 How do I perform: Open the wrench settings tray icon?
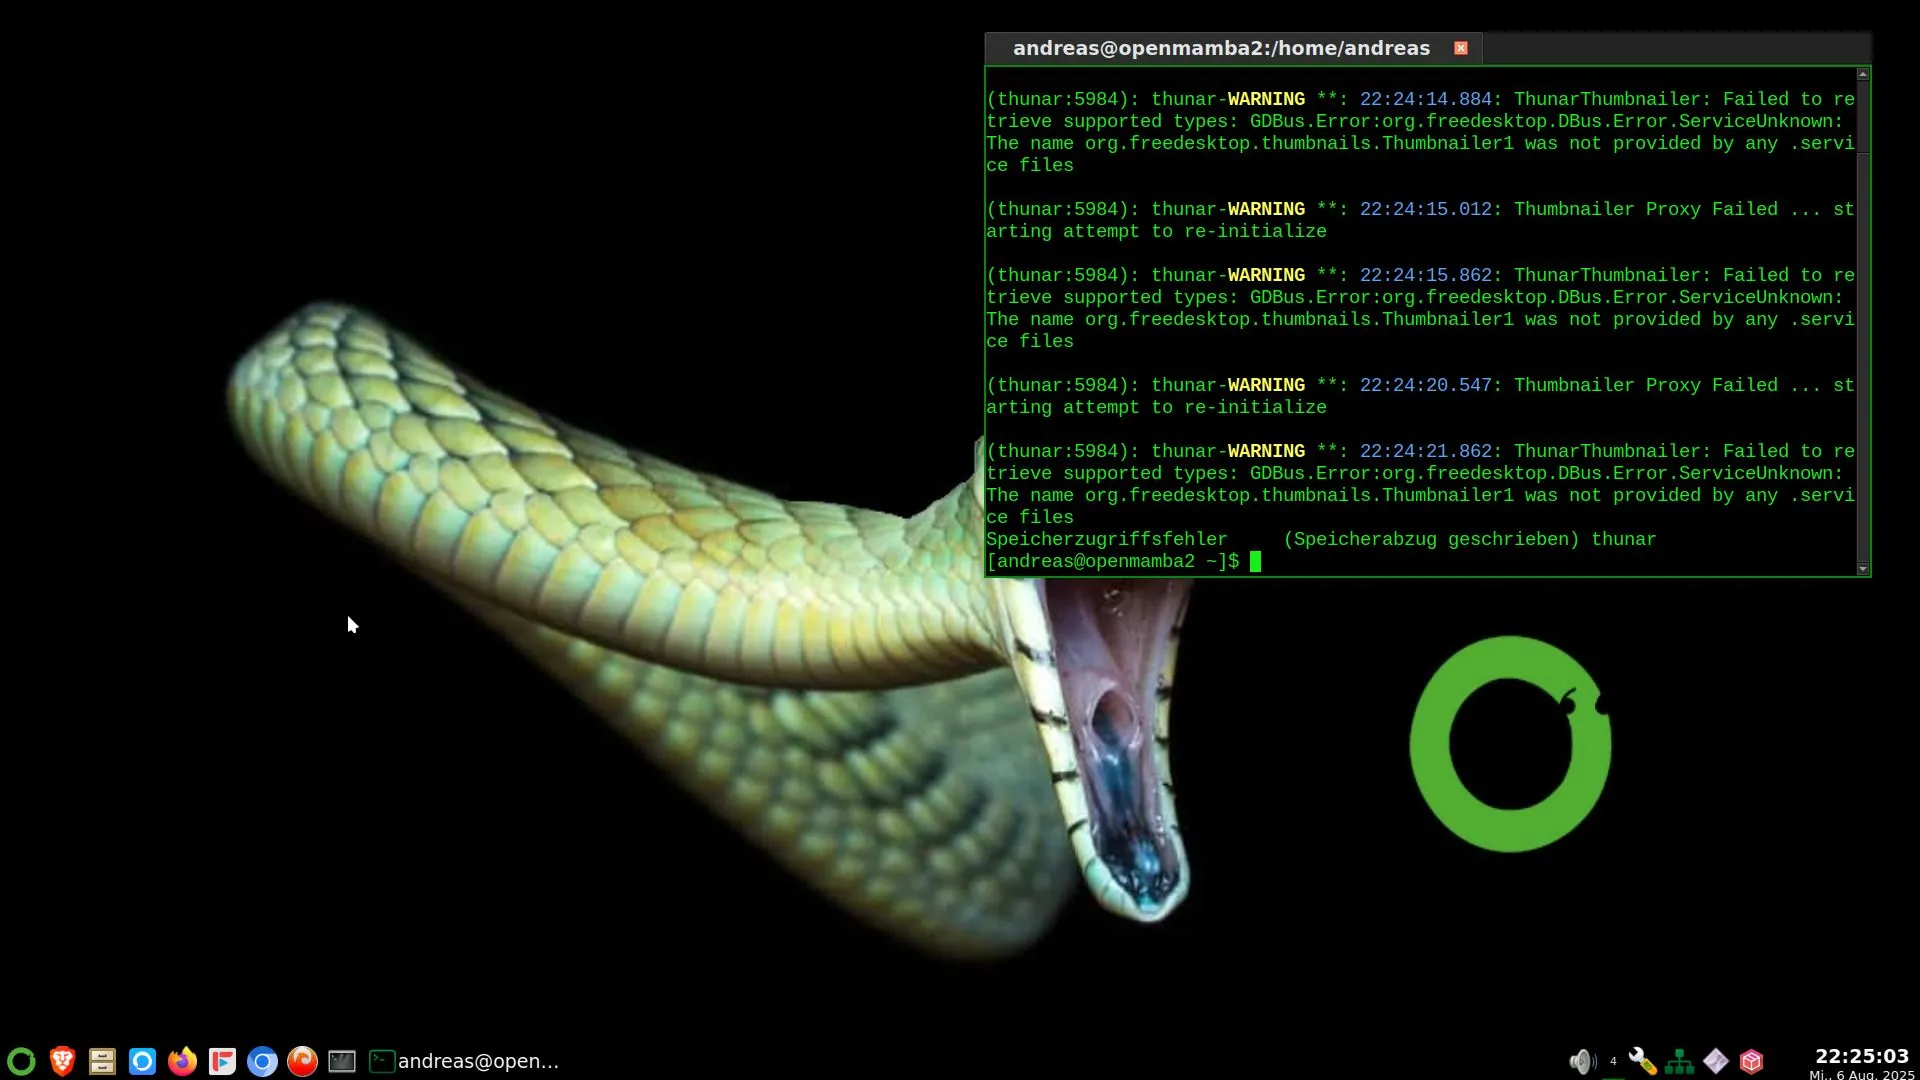coord(1642,1061)
